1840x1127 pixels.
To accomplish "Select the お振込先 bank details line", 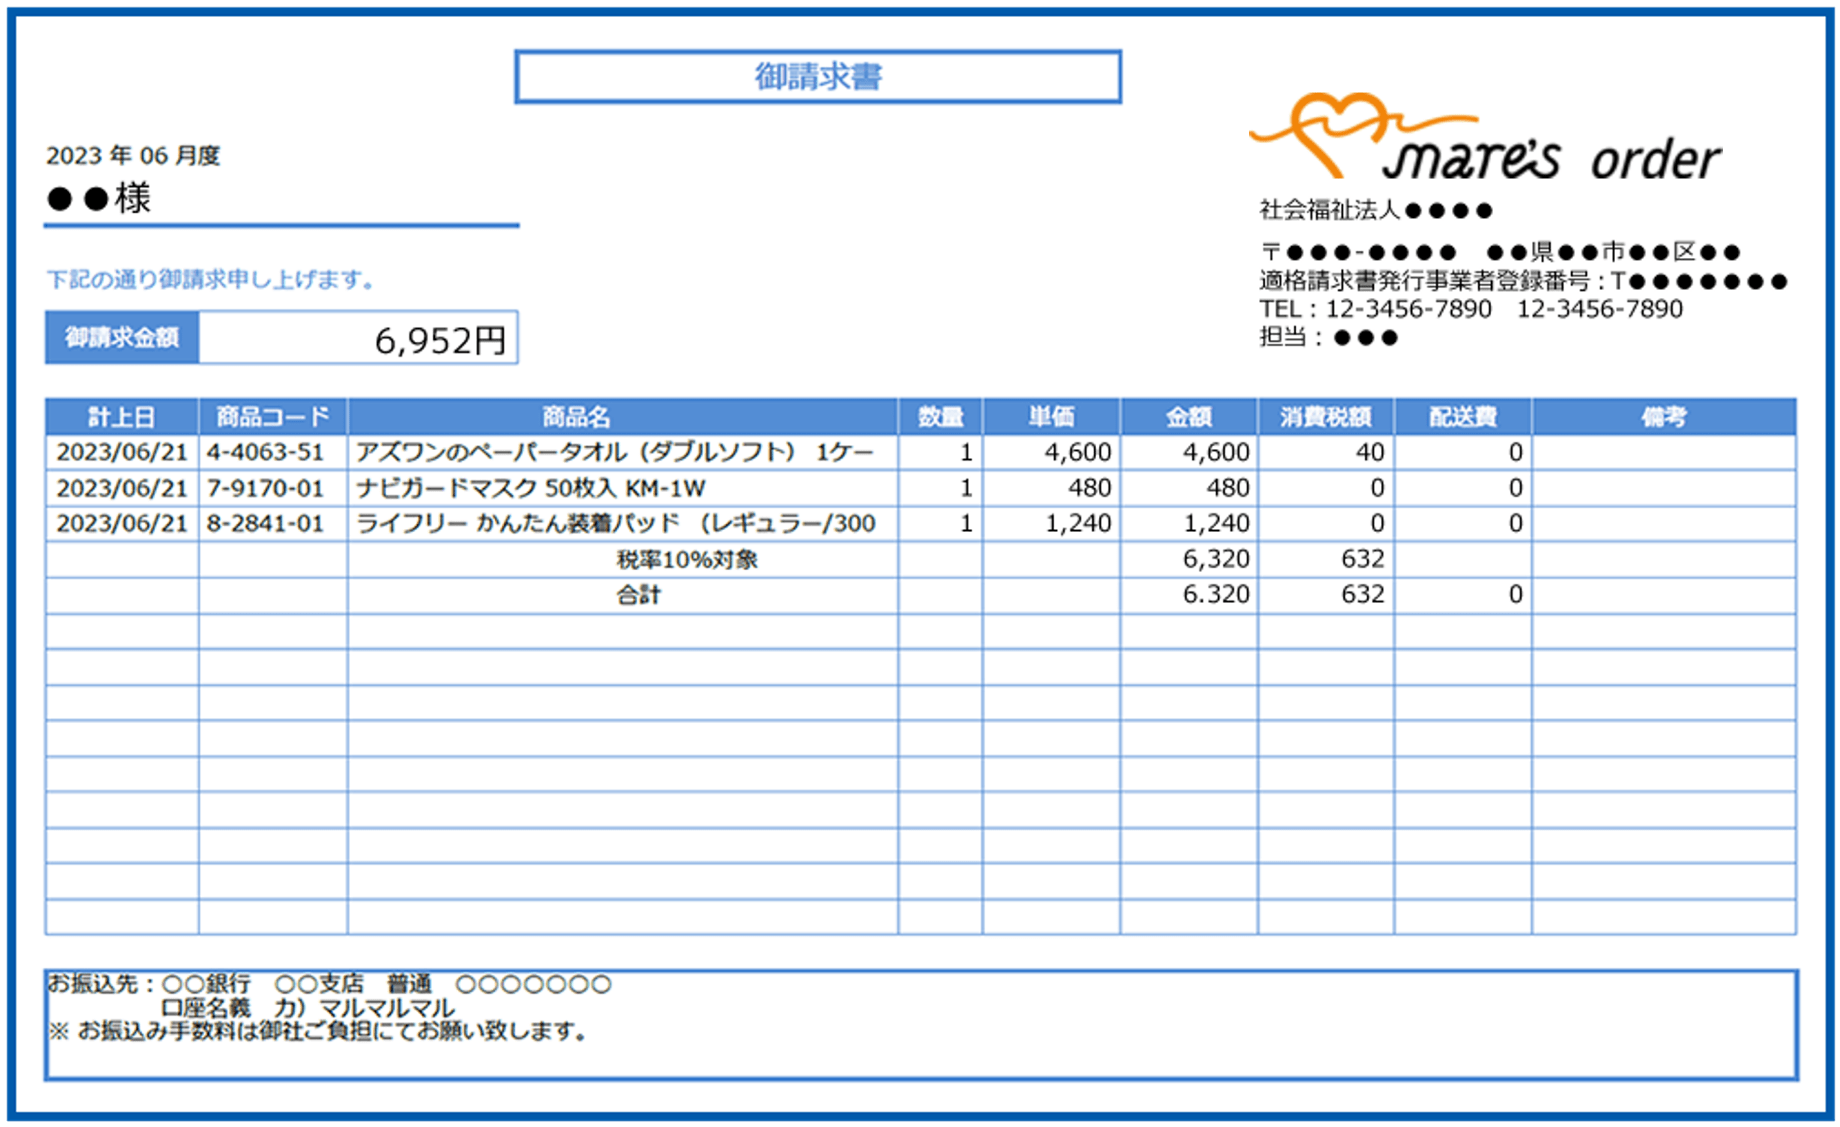I will pyautogui.click(x=329, y=984).
